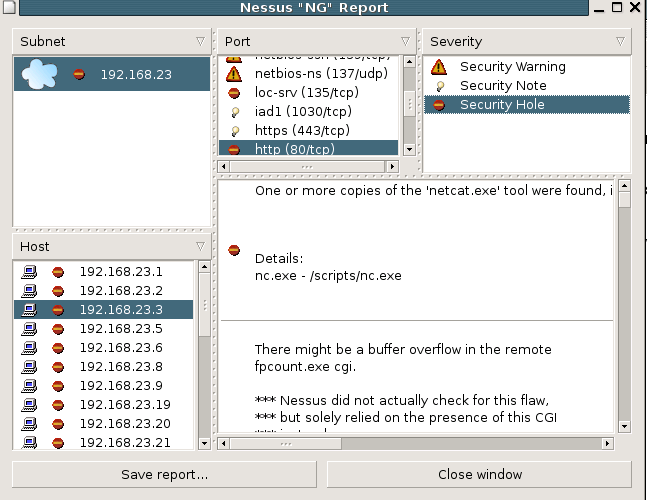
Task: Click the Host list scroll up arrow
Action: pyautogui.click(x=204, y=267)
